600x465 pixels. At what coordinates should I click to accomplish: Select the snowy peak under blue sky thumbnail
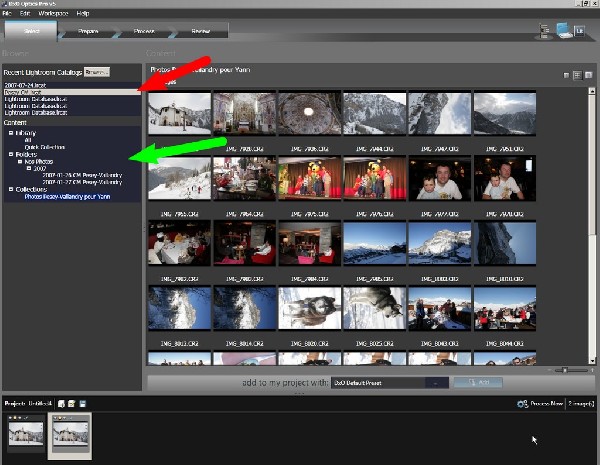point(440,243)
